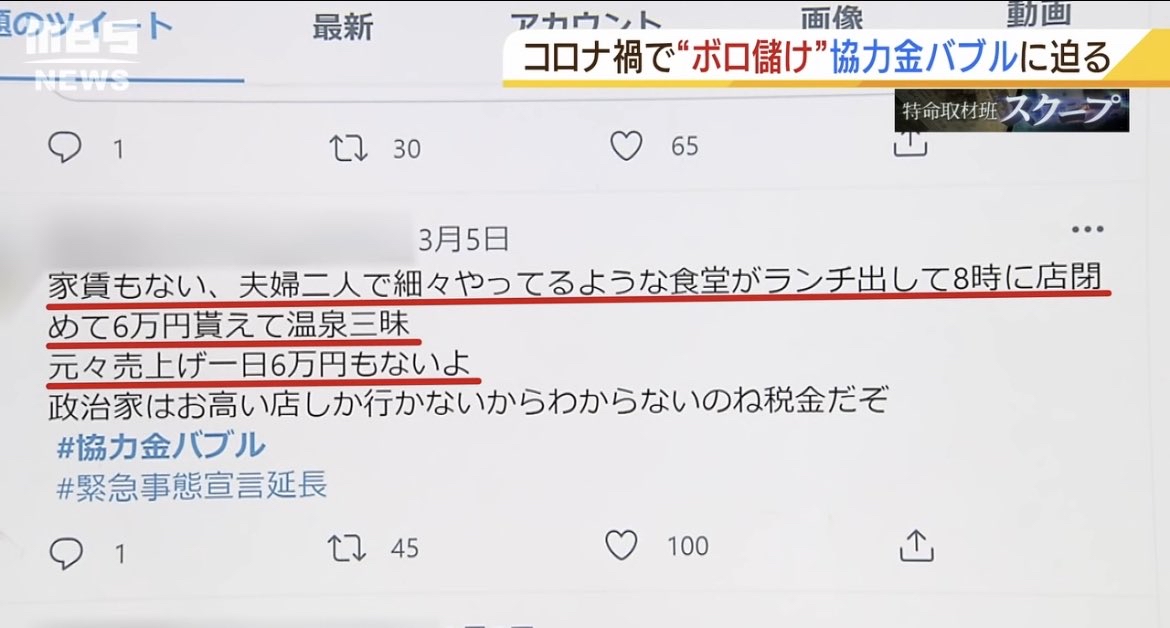The image size is (1170, 628).
Task: Open the #協力金バブル hashtag
Action: [160, 446]
